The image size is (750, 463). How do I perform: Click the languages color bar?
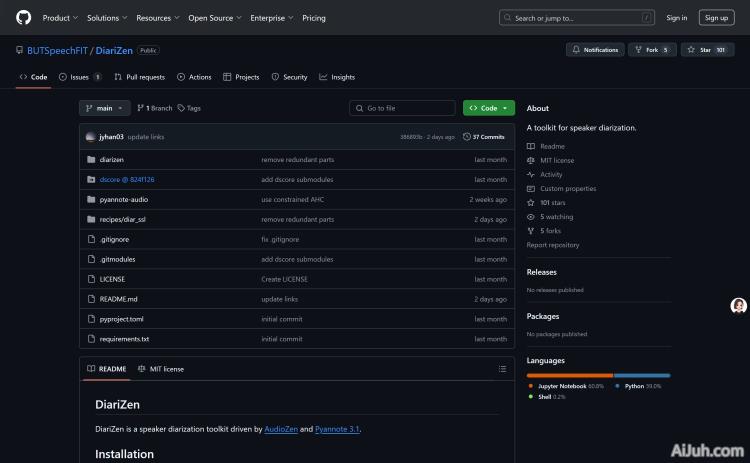[x=598, y=375]
